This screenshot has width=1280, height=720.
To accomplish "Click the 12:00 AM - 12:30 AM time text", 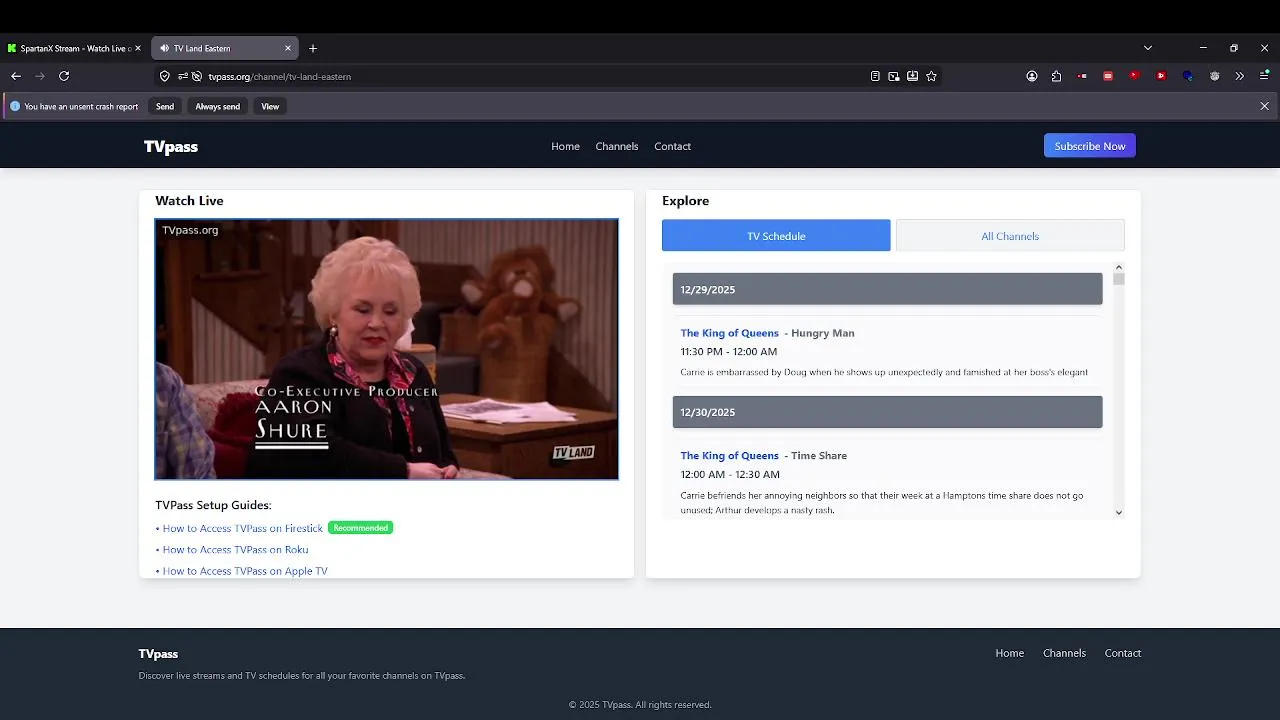I will pyautogui.click(x=730, y=475).
